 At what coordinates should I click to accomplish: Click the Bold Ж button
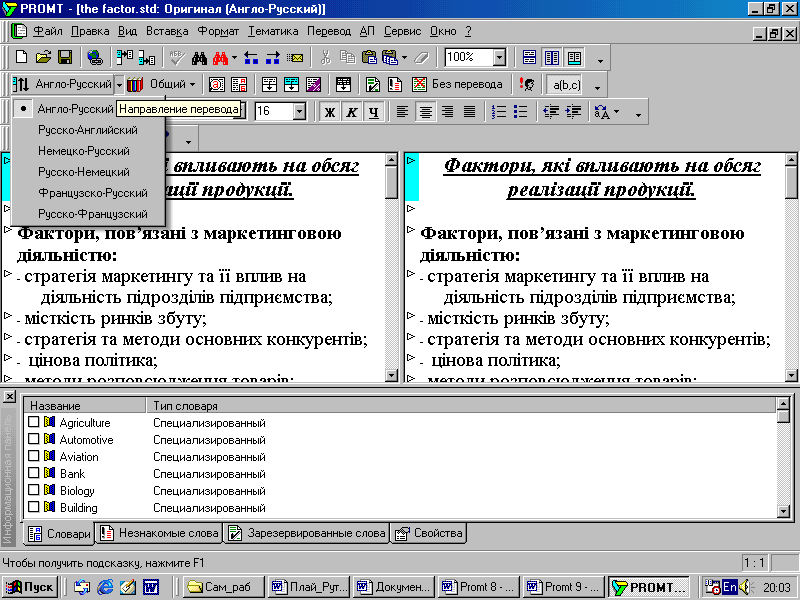(x=330, y=112)
